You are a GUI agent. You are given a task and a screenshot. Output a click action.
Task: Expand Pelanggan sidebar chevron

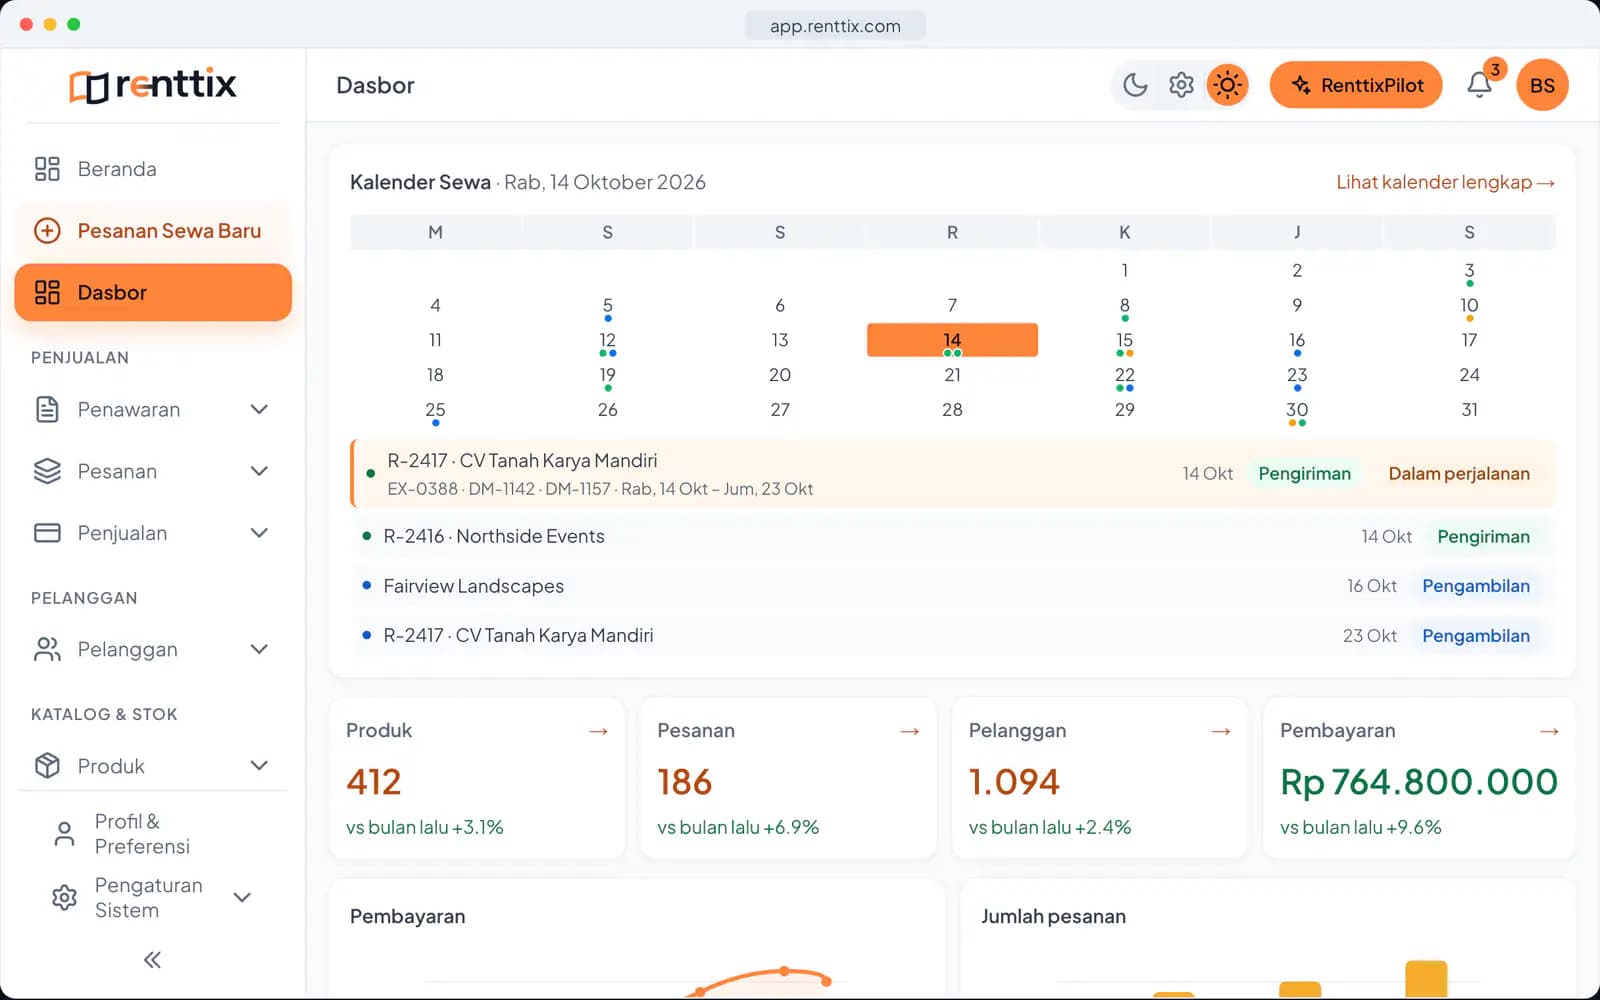[x=259, y=649]
